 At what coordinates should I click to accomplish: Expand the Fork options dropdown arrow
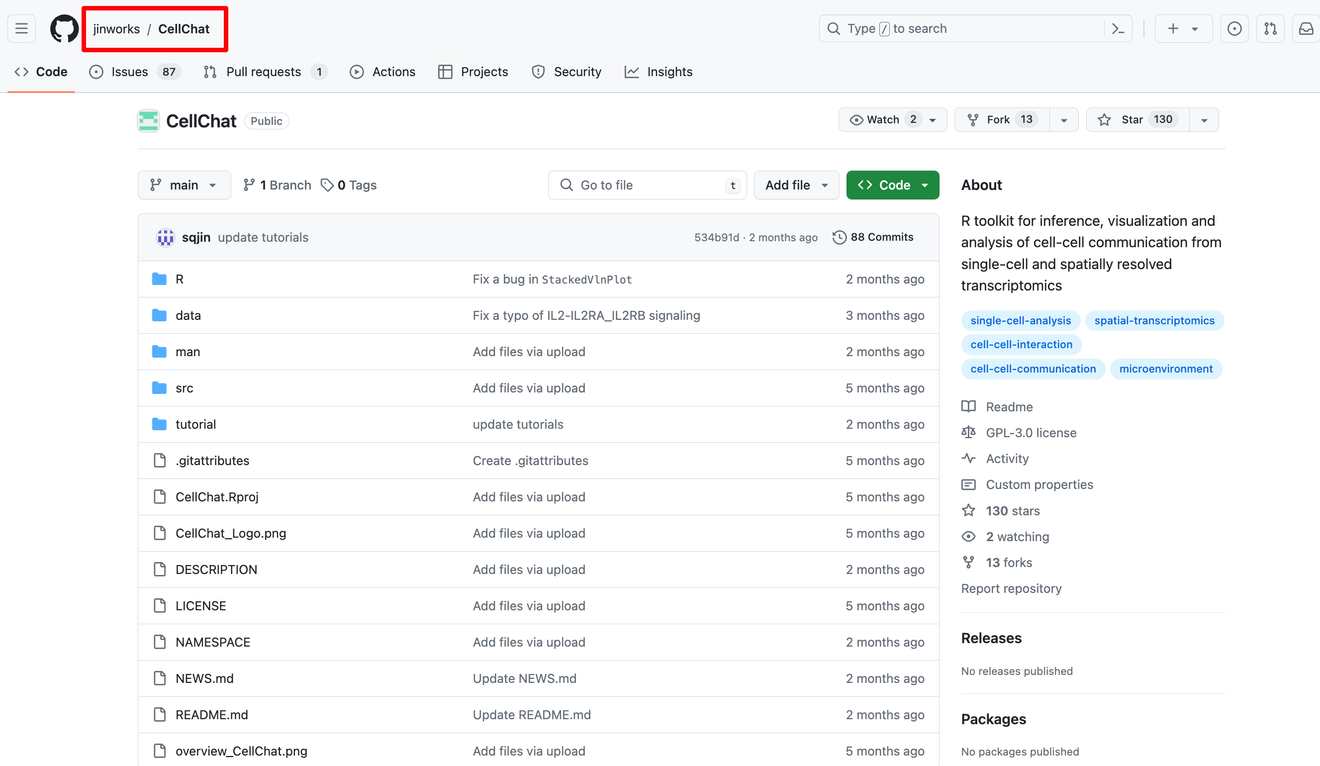1064,120
